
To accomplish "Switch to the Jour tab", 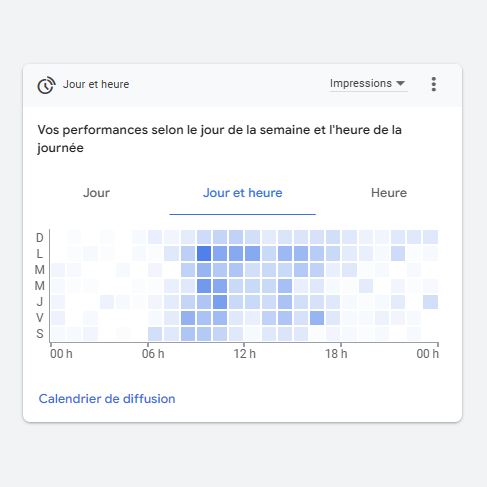I will [96, 193].
